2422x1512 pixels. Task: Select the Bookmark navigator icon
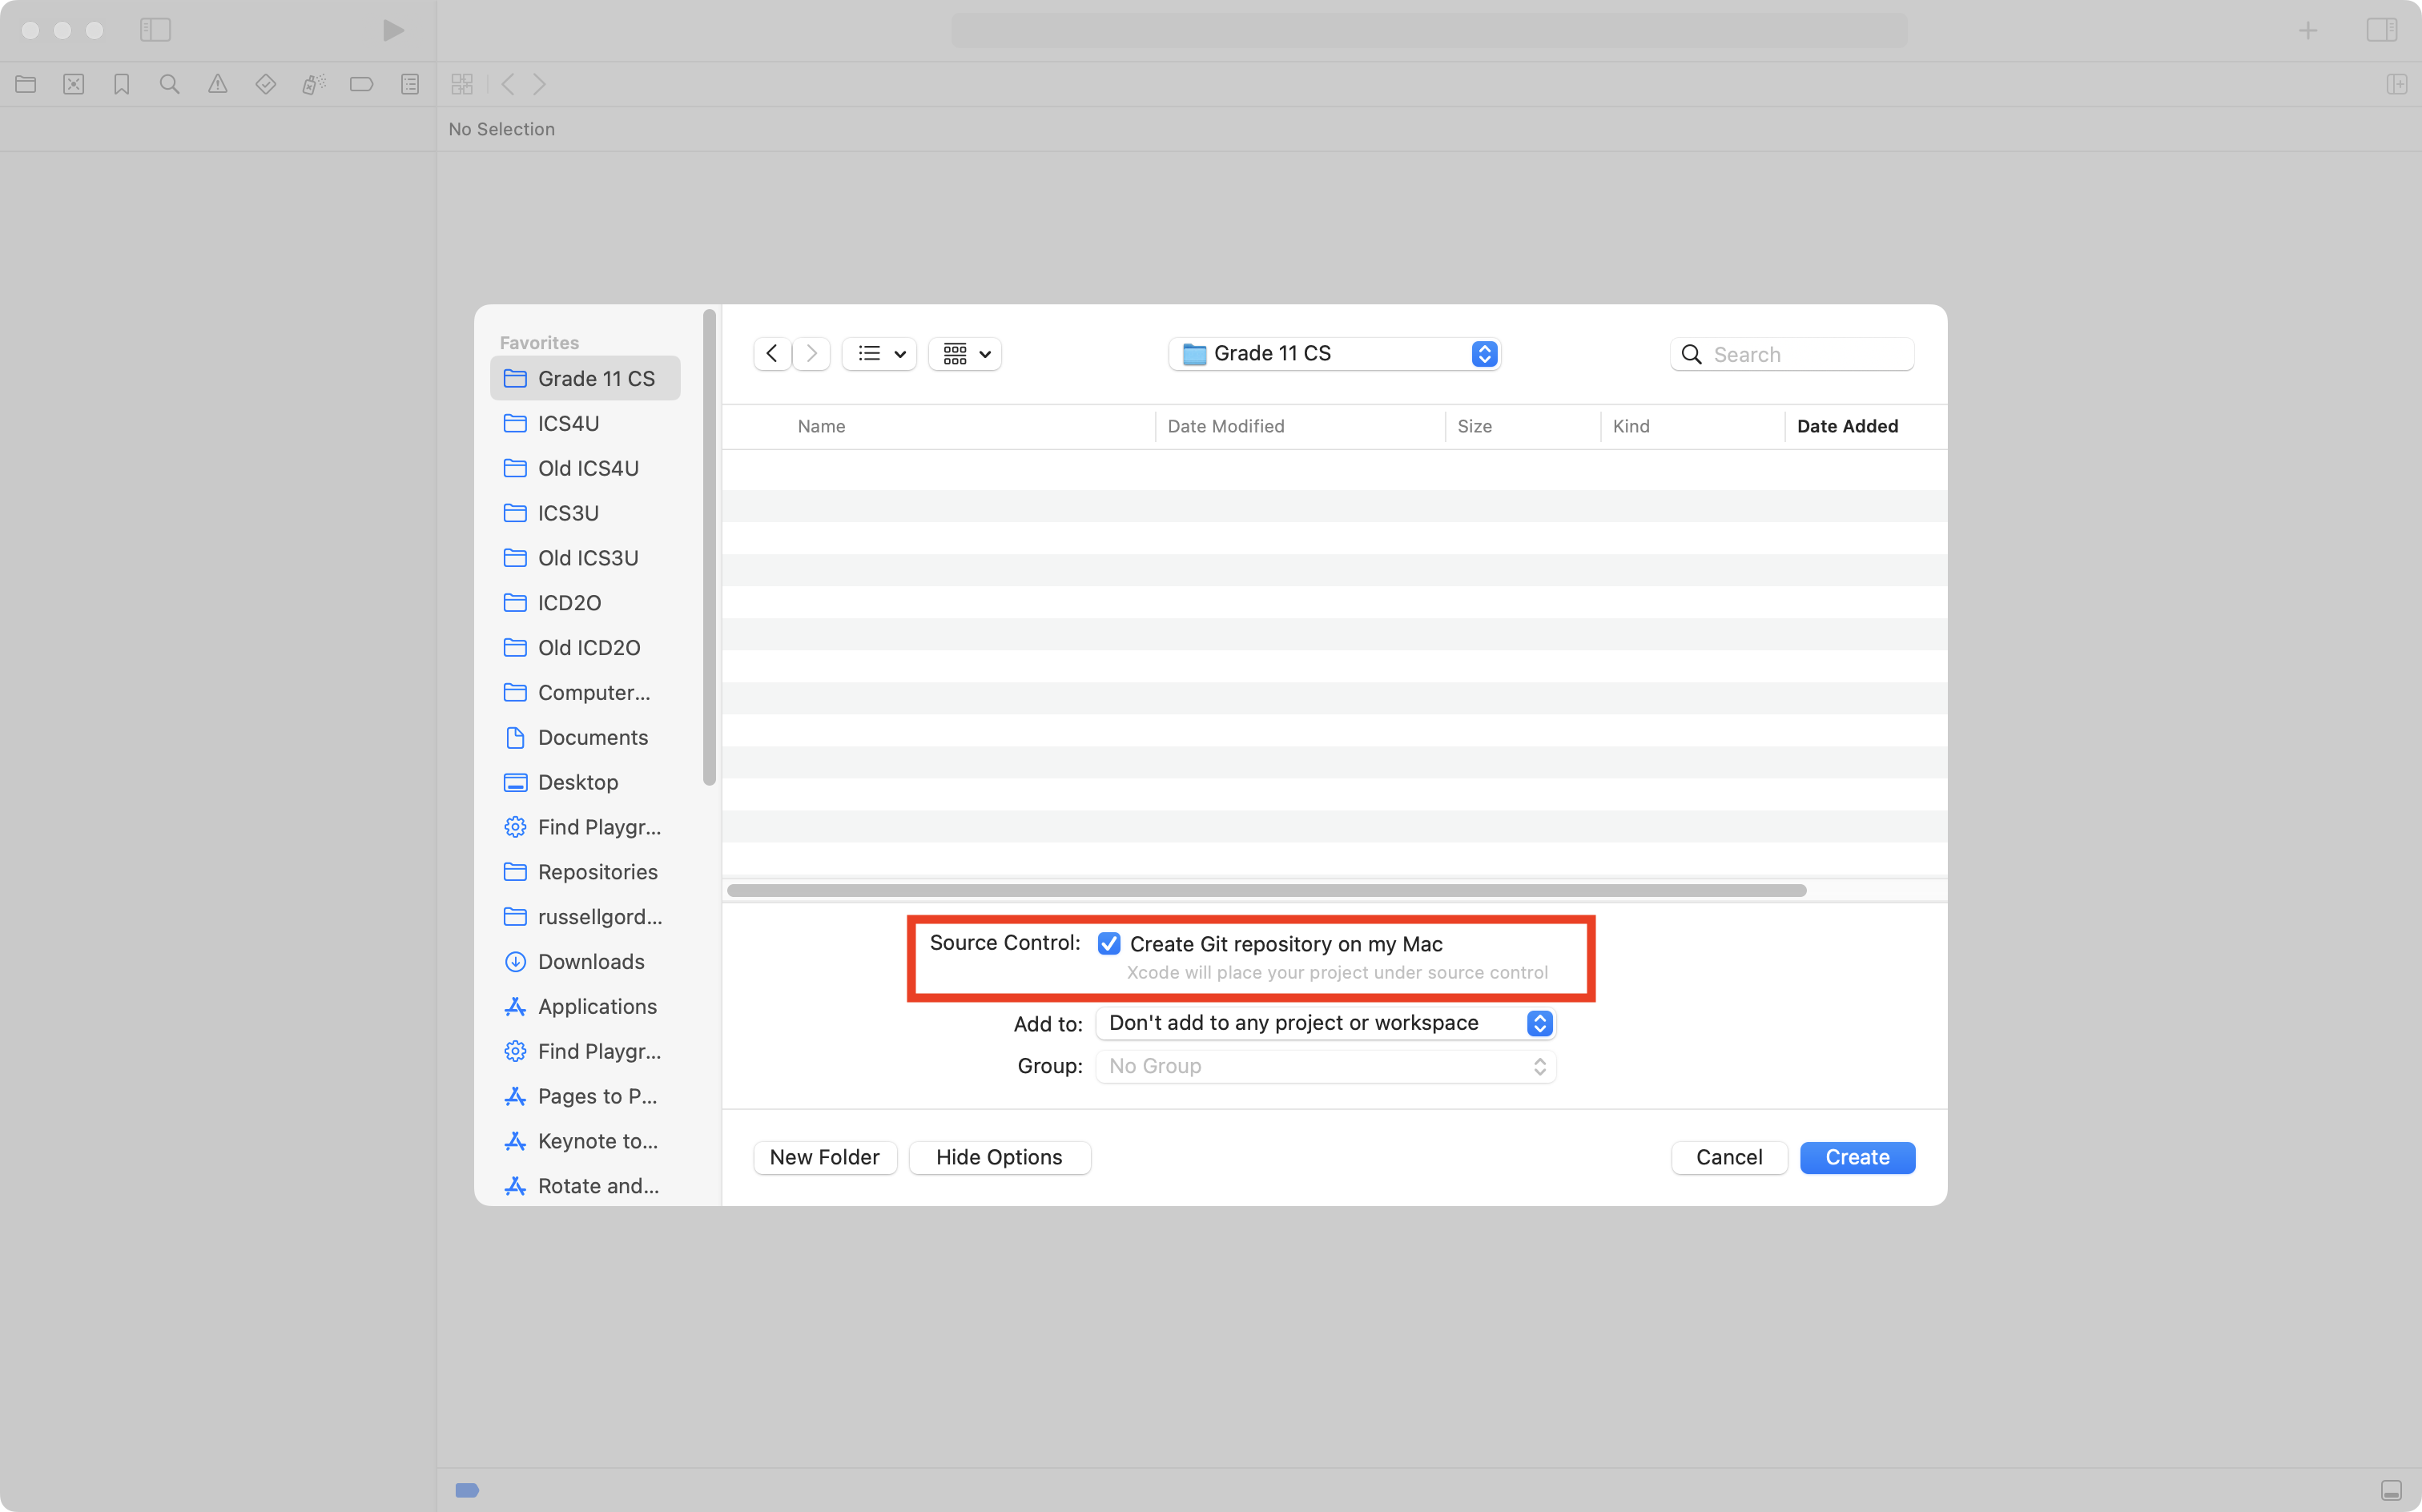[121, 85]
